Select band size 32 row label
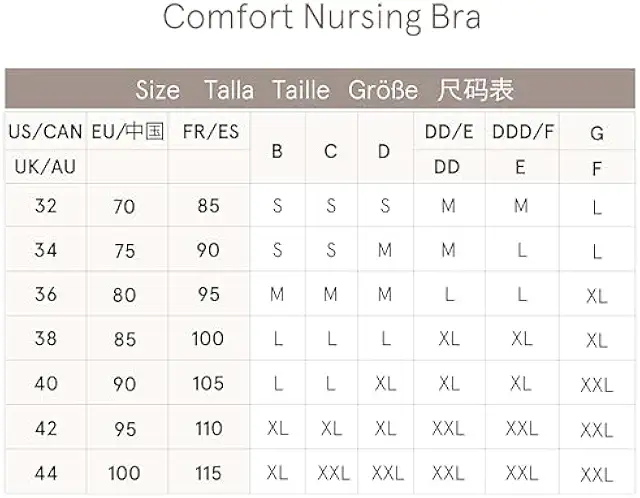The image size is (640, 498). pos(45,207)
